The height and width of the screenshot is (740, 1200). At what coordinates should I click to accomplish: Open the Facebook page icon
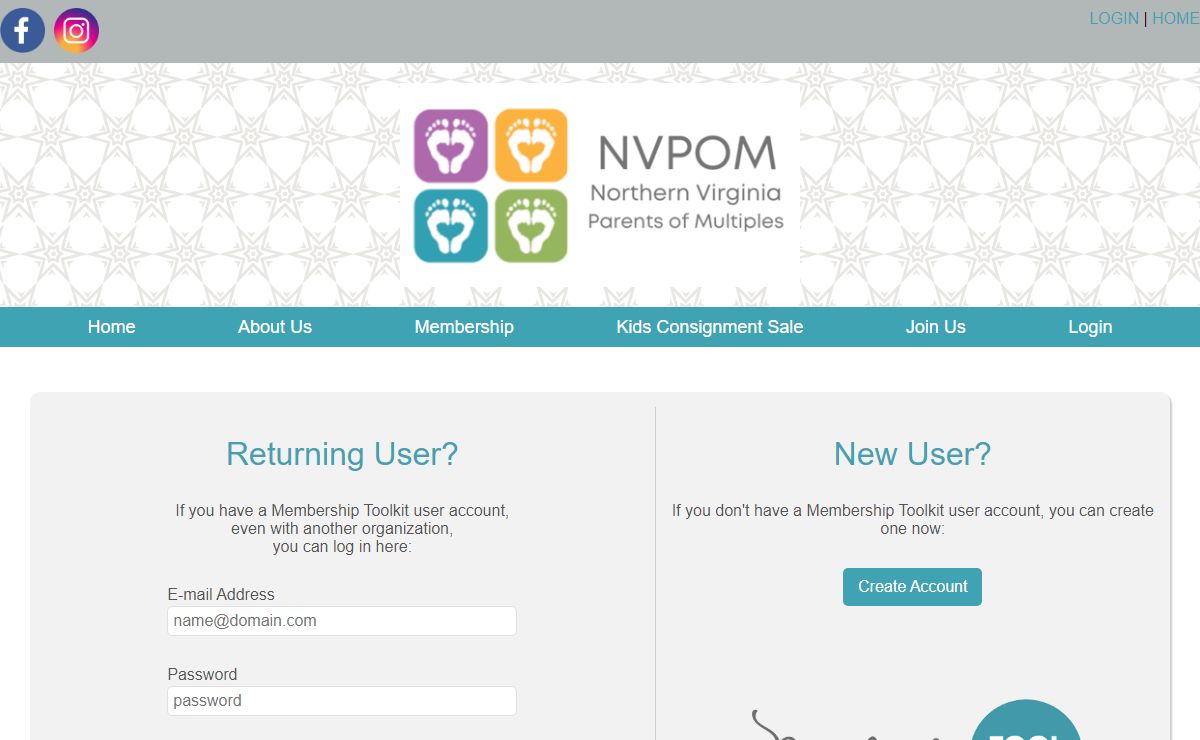pyautogui.click(x=23, y=30)
